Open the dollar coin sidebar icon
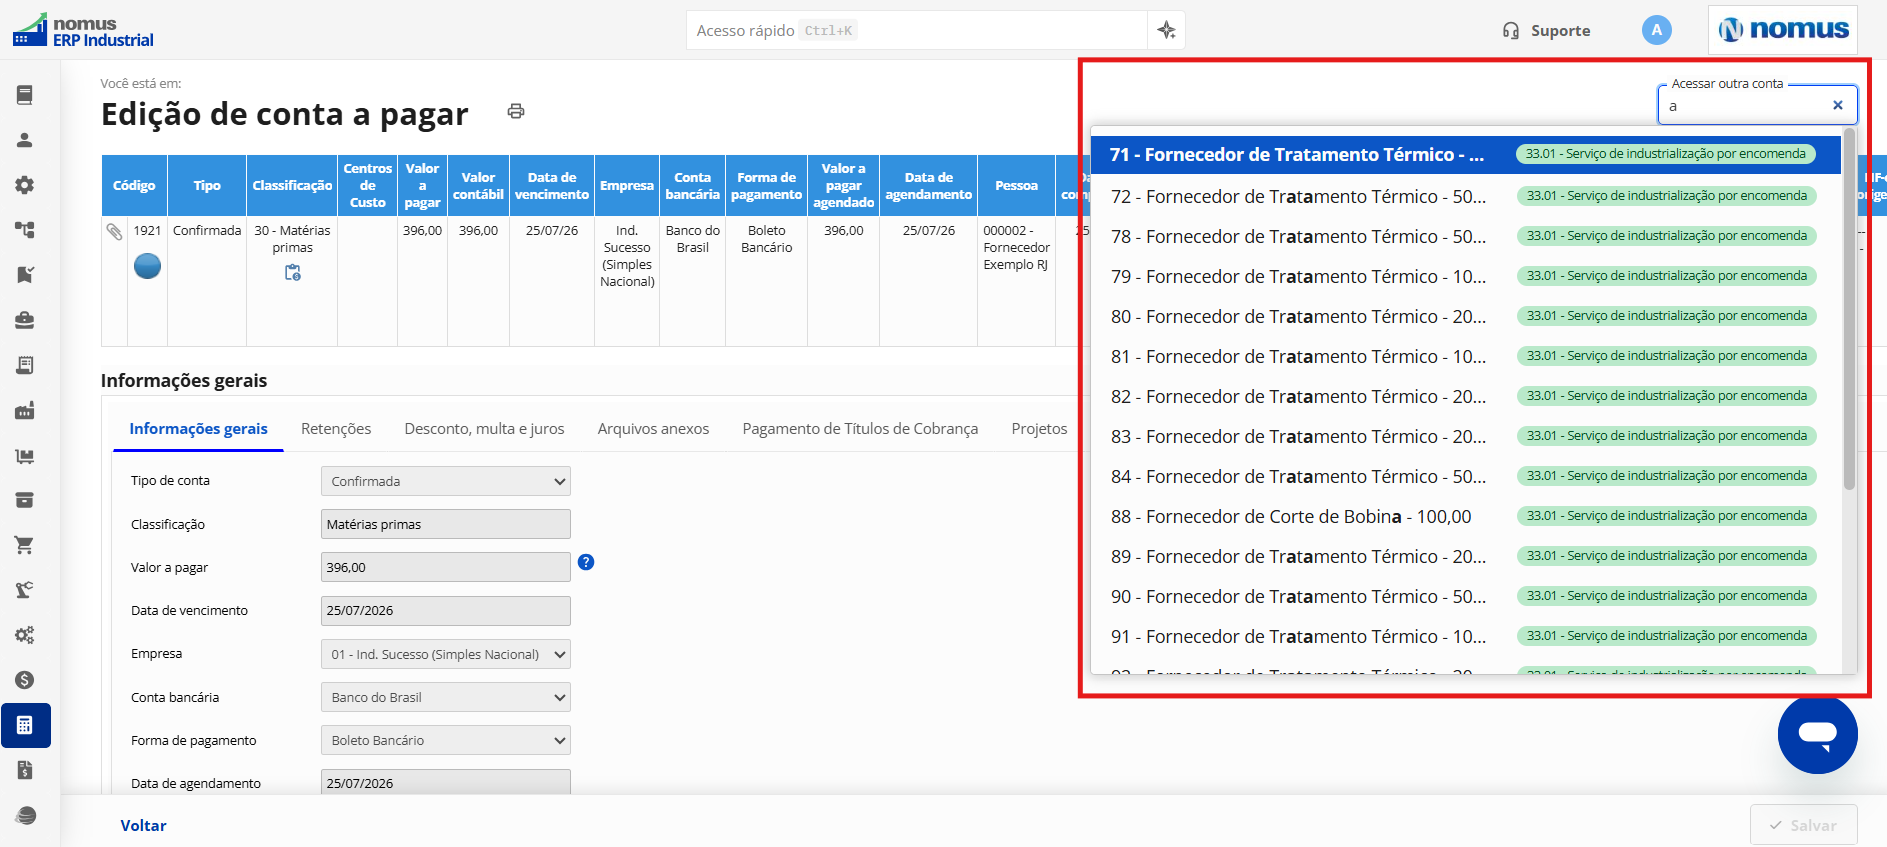This screenshot has width=1887, height=847. 25,680
